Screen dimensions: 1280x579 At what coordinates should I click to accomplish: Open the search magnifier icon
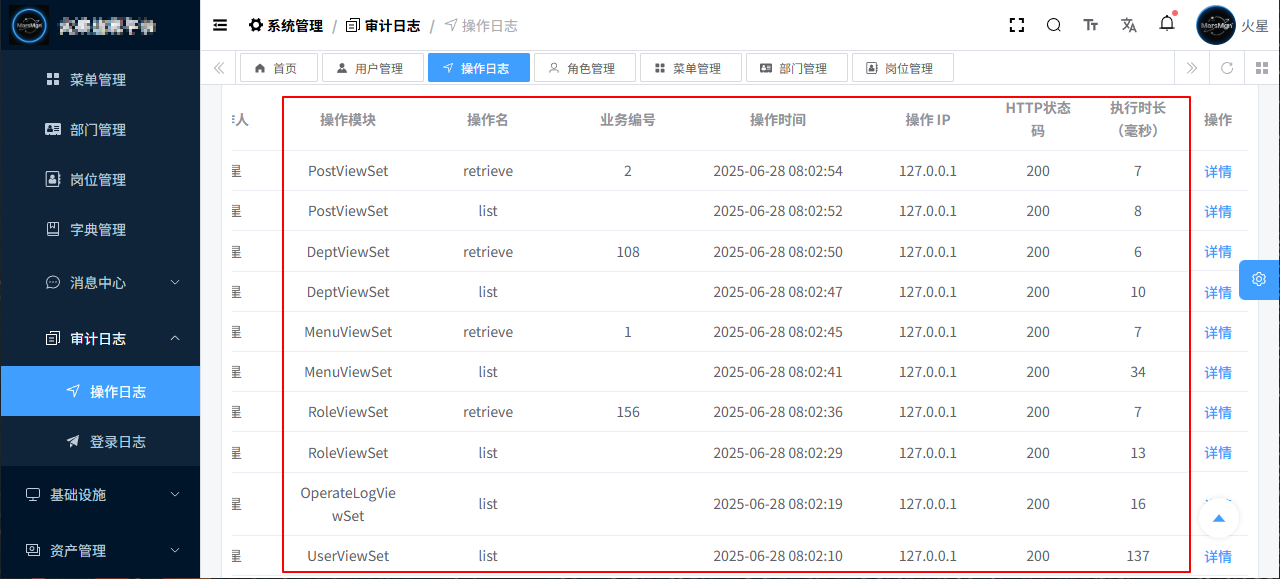(1054, 26)
